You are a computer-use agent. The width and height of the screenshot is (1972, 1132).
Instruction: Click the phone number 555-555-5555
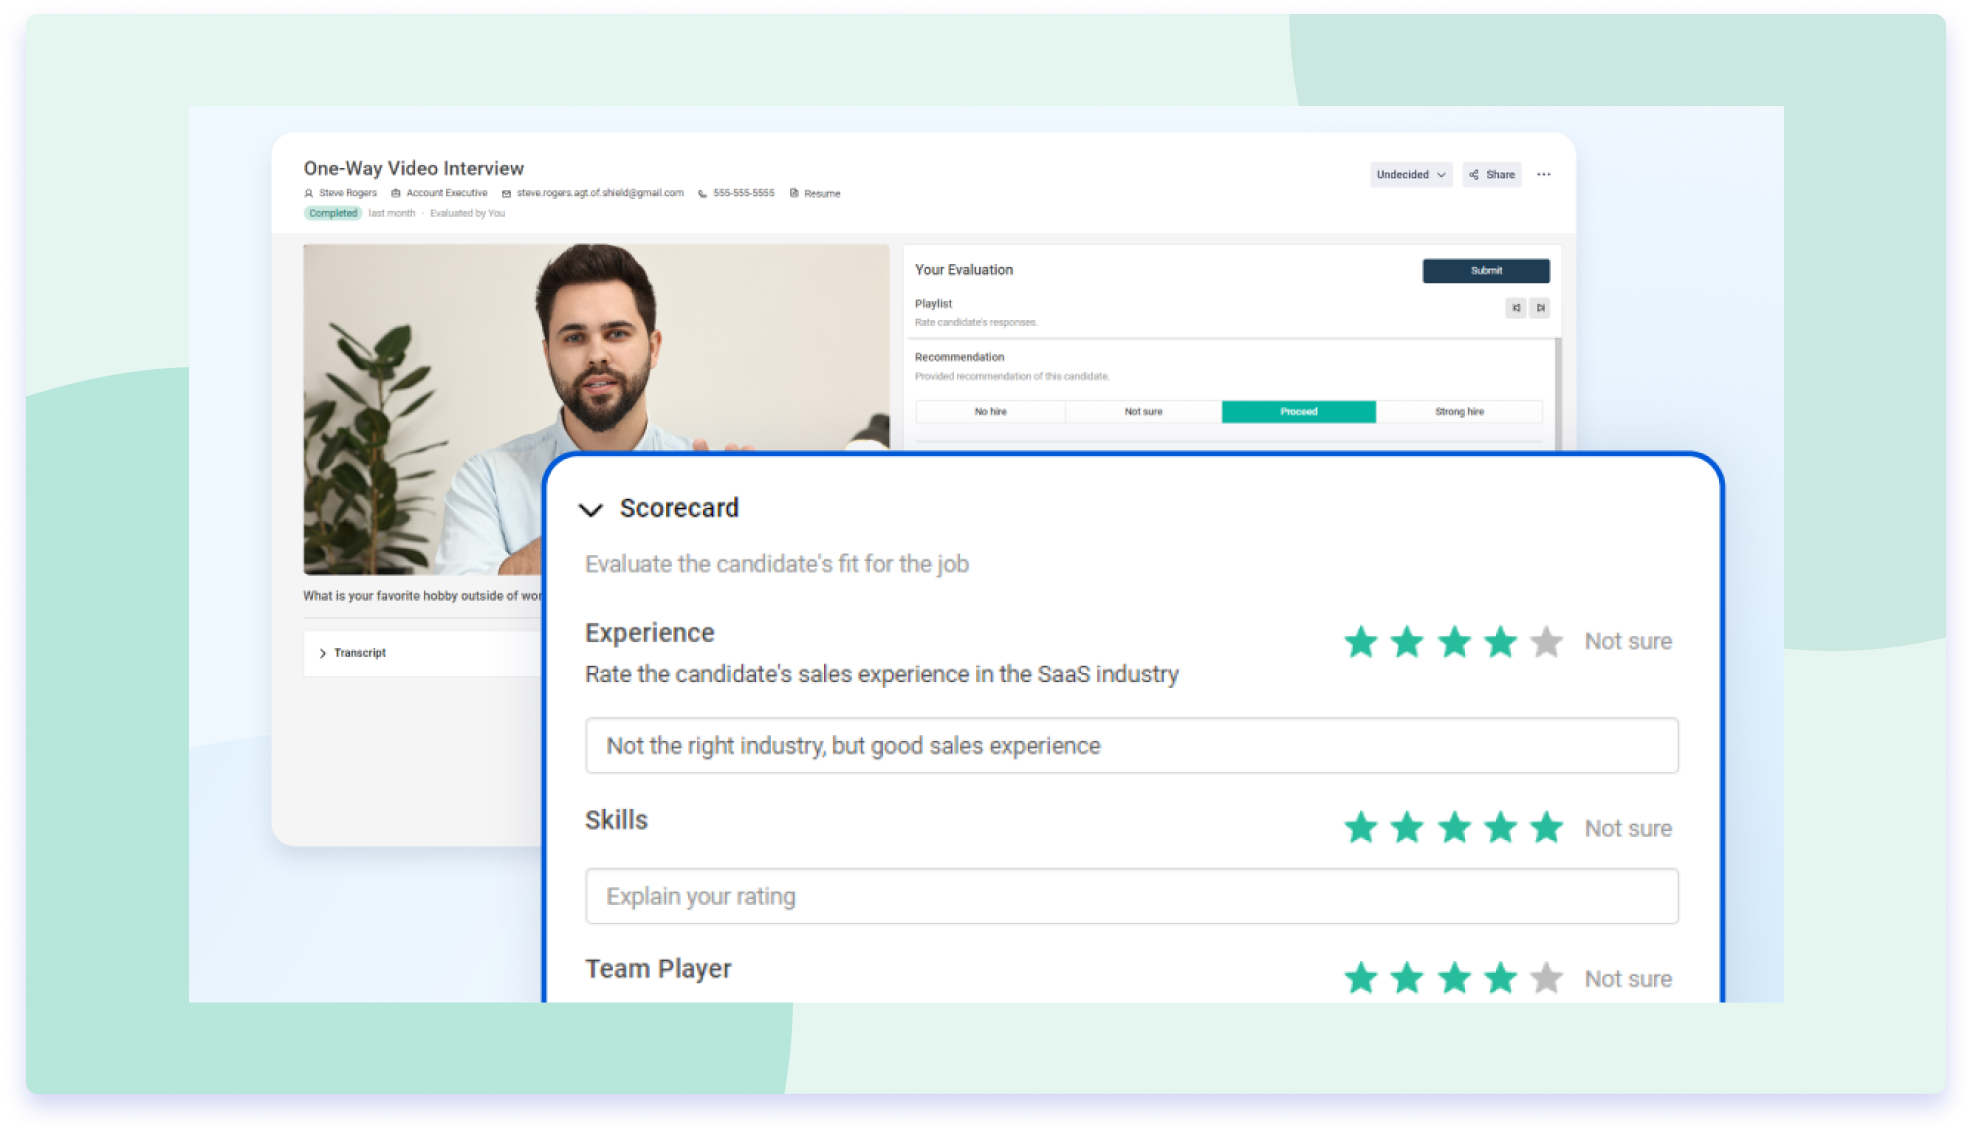click(x=743, y=193)
